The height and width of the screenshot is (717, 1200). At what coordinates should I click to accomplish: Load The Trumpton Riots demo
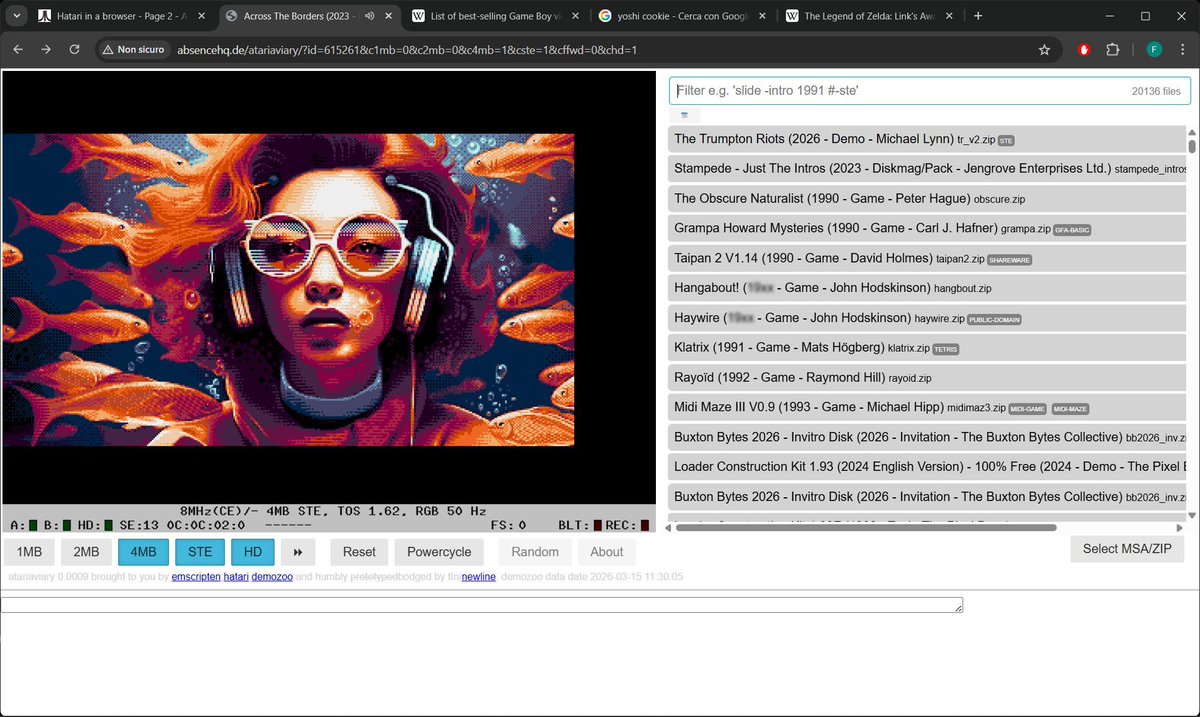click(x=927, y=139)
